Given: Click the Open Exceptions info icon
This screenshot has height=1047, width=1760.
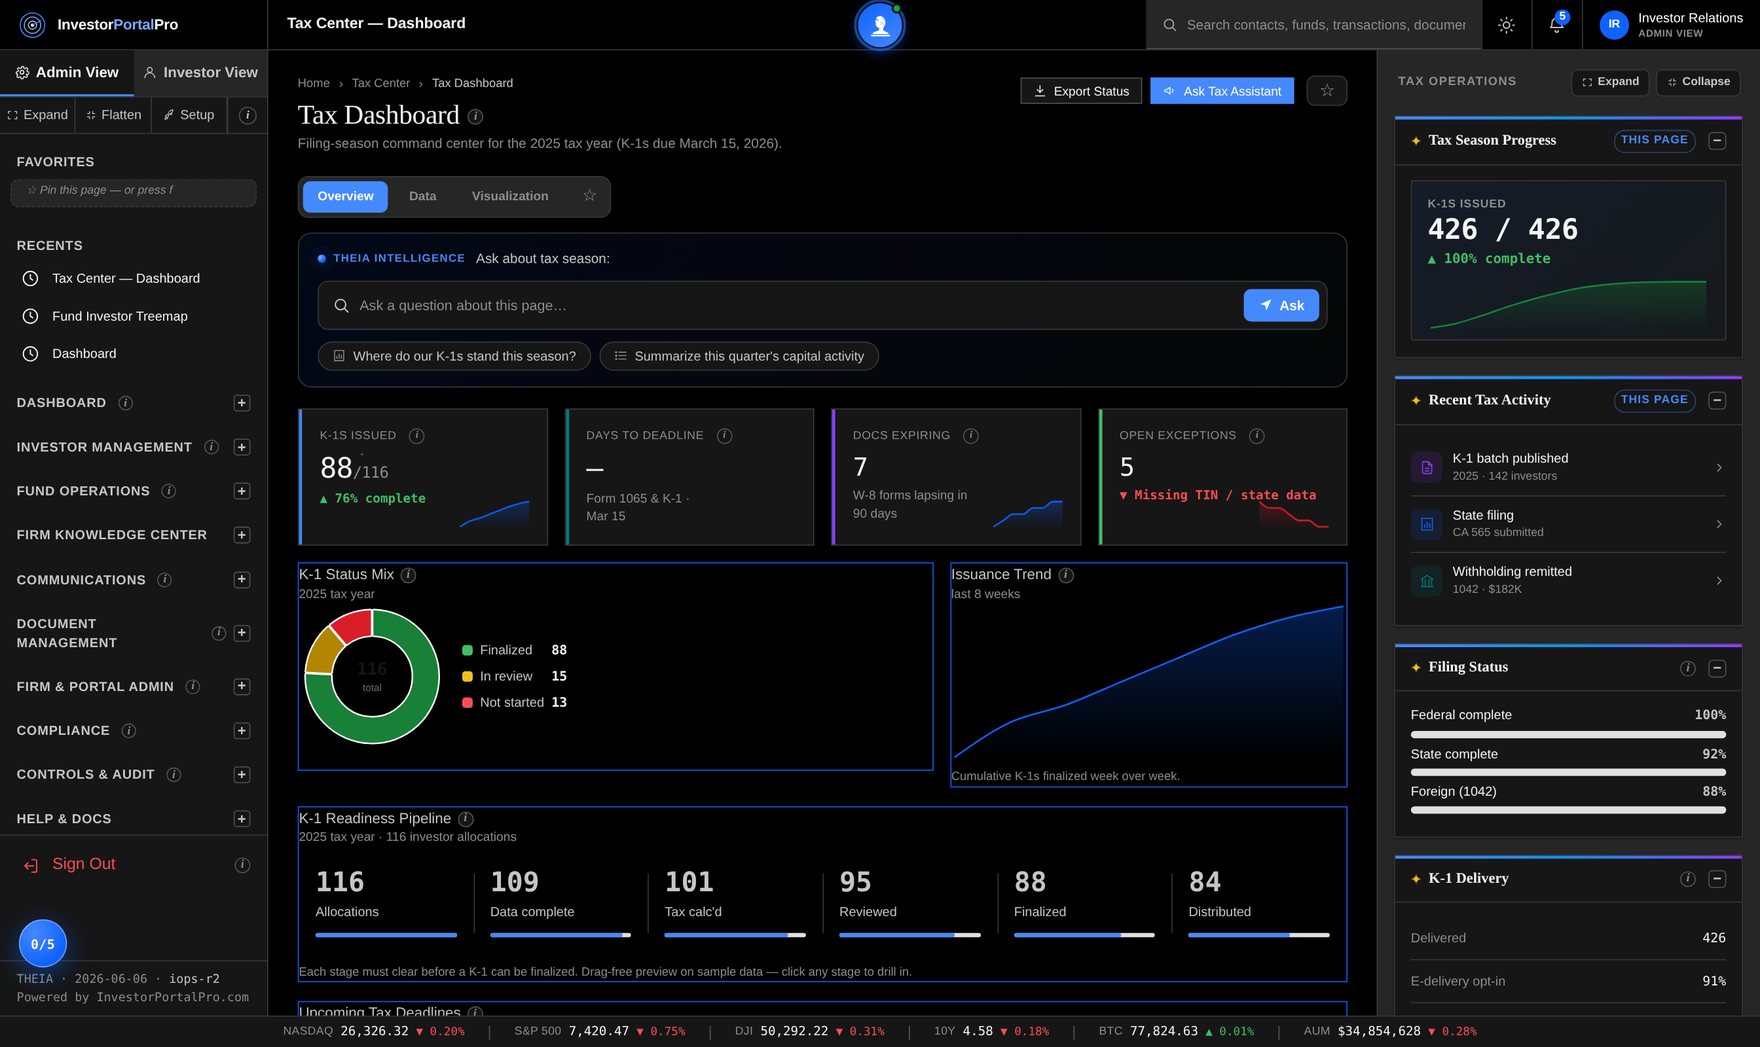Looking at the screenshot, I should pos(1257,436).
